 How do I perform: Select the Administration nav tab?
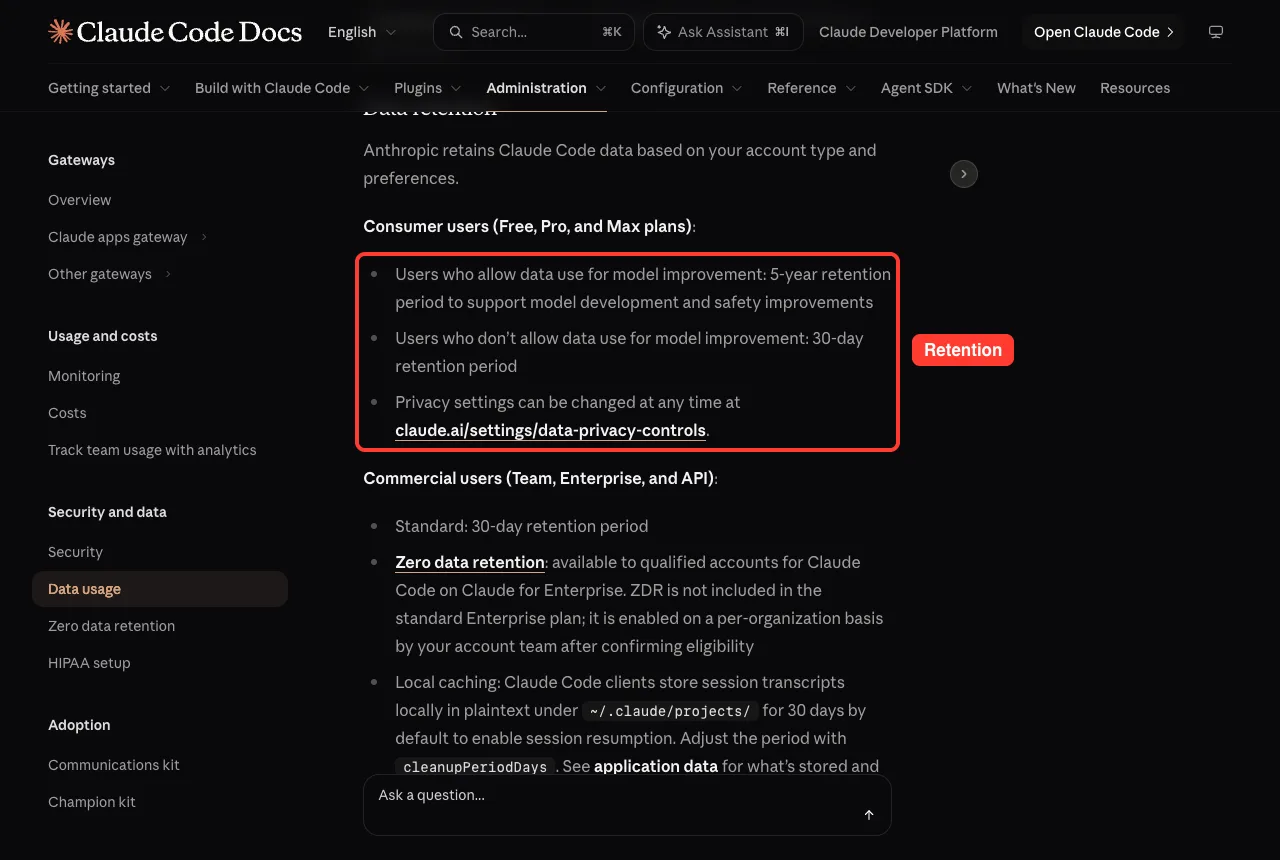(546, 88)
